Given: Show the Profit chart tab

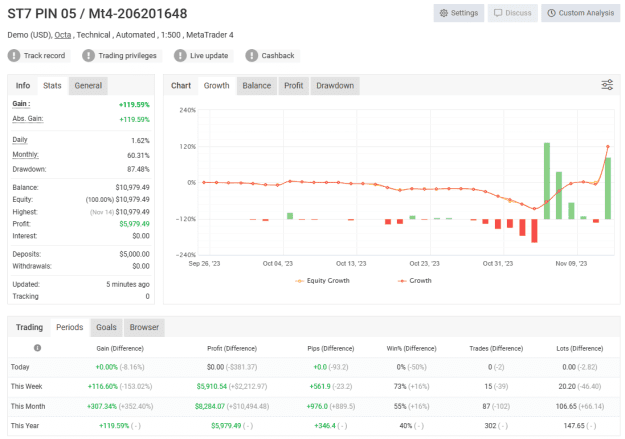Looking at the screenshot, I should pyautogui.click(x=294, y=86).
